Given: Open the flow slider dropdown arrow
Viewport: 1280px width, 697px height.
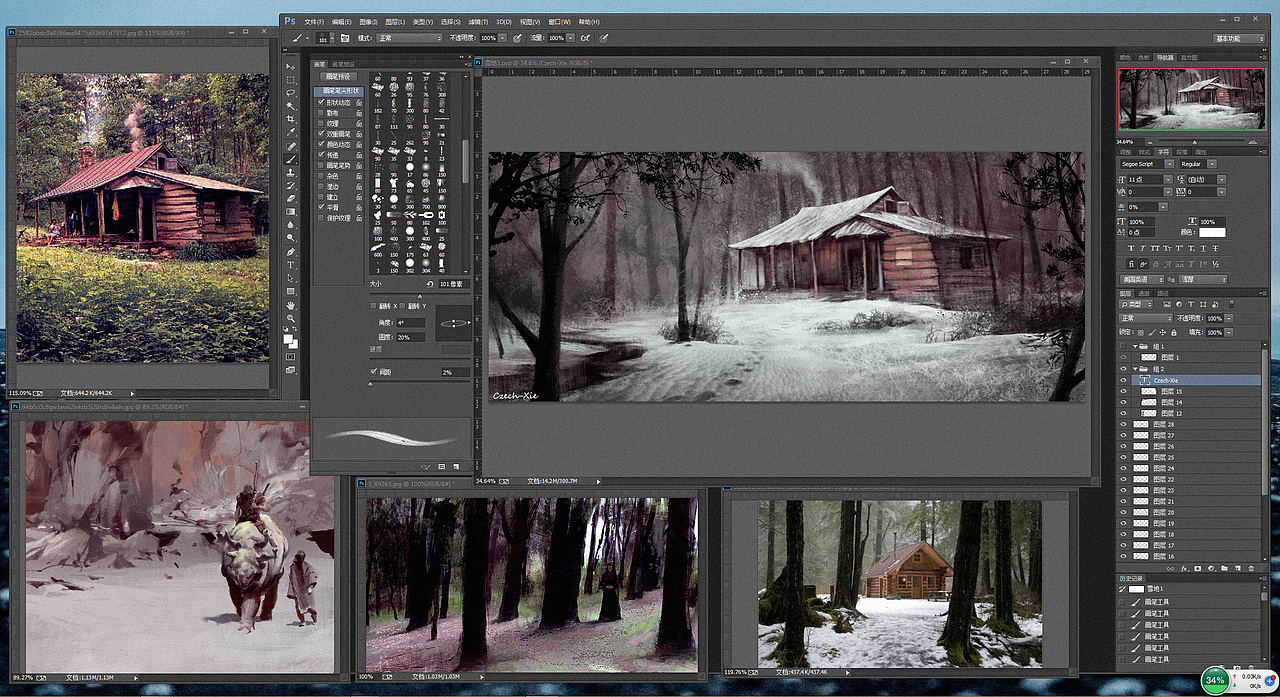Looking at the screenshot, I should click(x=571, y=38).
